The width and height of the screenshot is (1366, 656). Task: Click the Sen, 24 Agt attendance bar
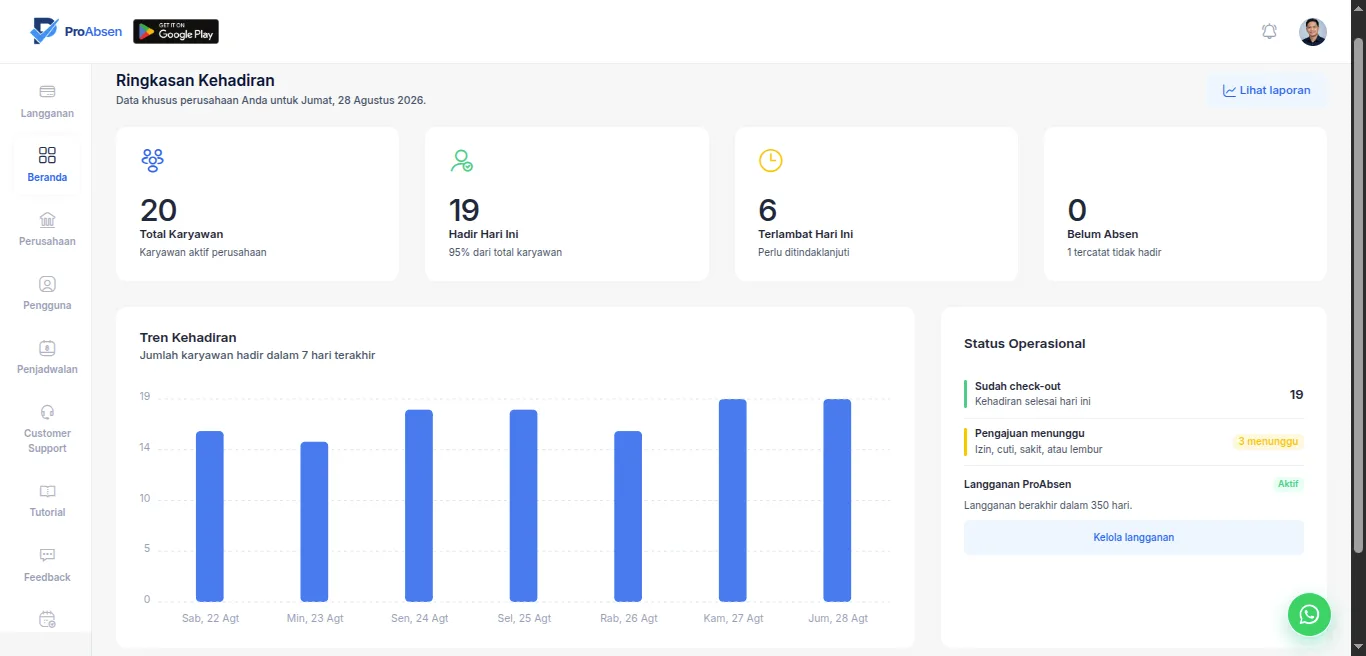419,505
